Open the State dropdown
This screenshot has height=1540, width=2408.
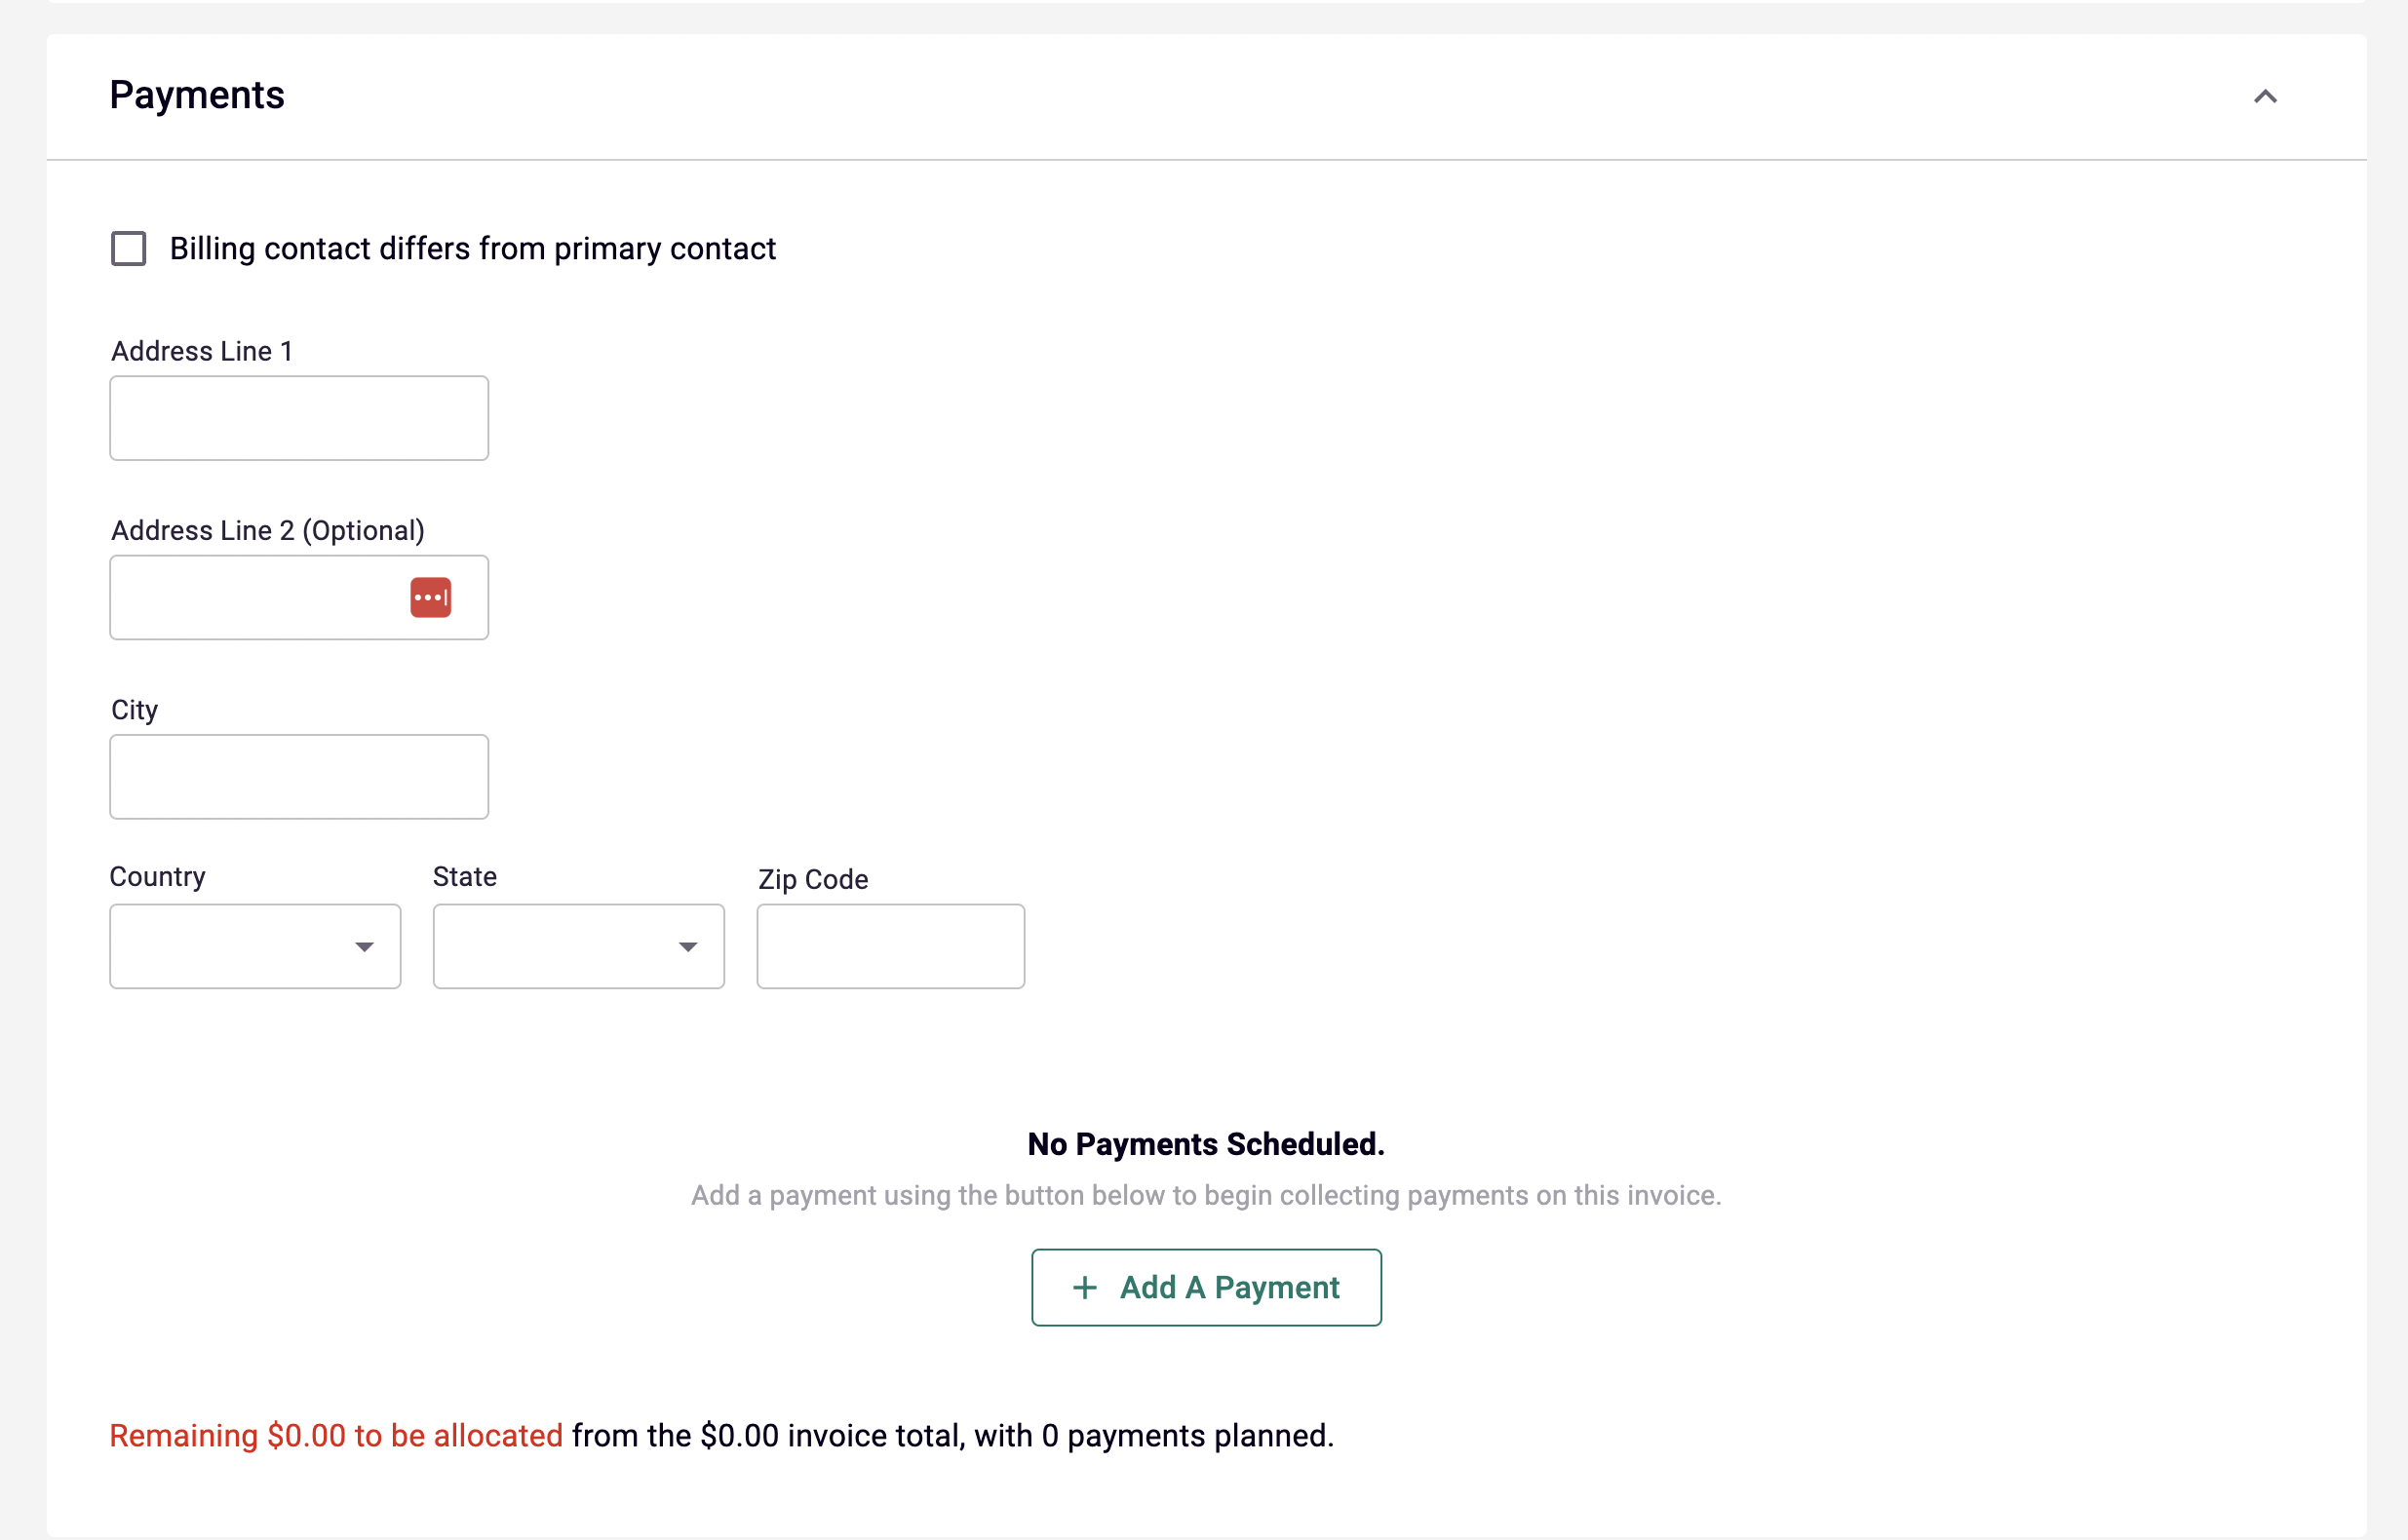pos(578,946)
